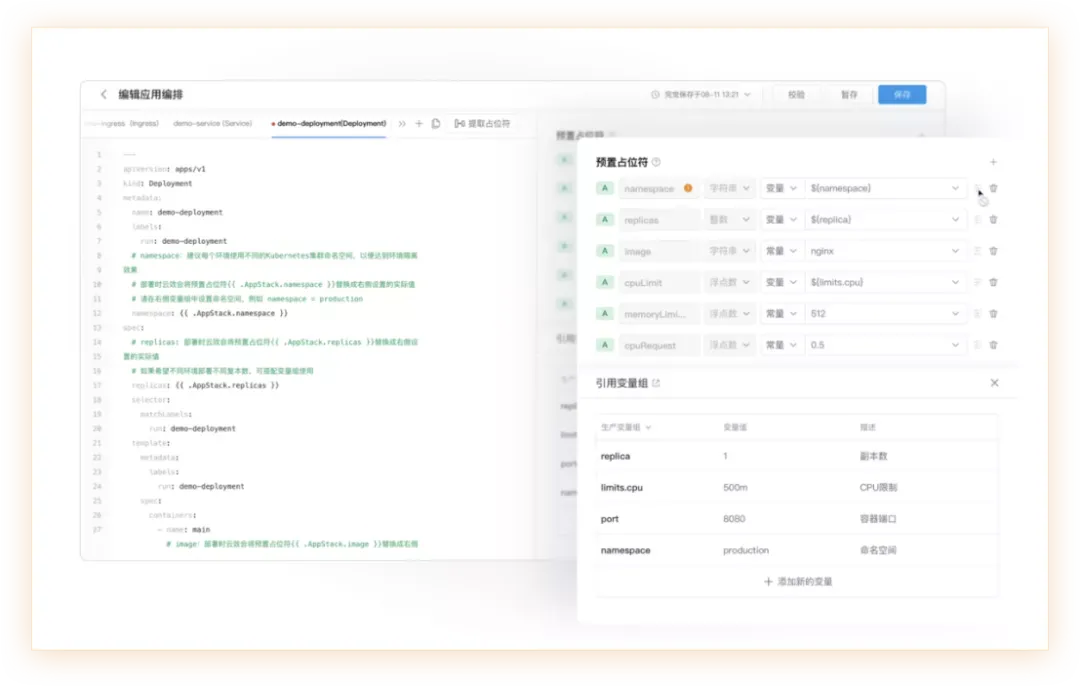The width and height of the screenshot is (1080, 686).
Task: Close the 引用变量组 panel
Action: [994, 383]
